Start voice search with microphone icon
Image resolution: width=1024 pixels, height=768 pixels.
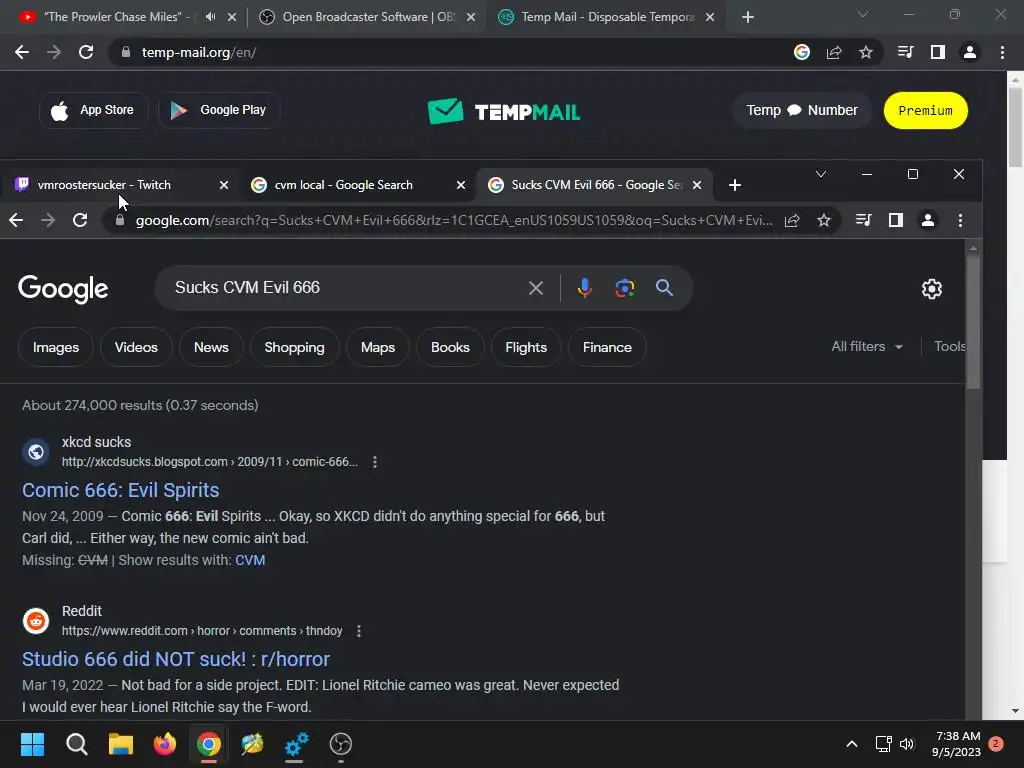[584, 287]
